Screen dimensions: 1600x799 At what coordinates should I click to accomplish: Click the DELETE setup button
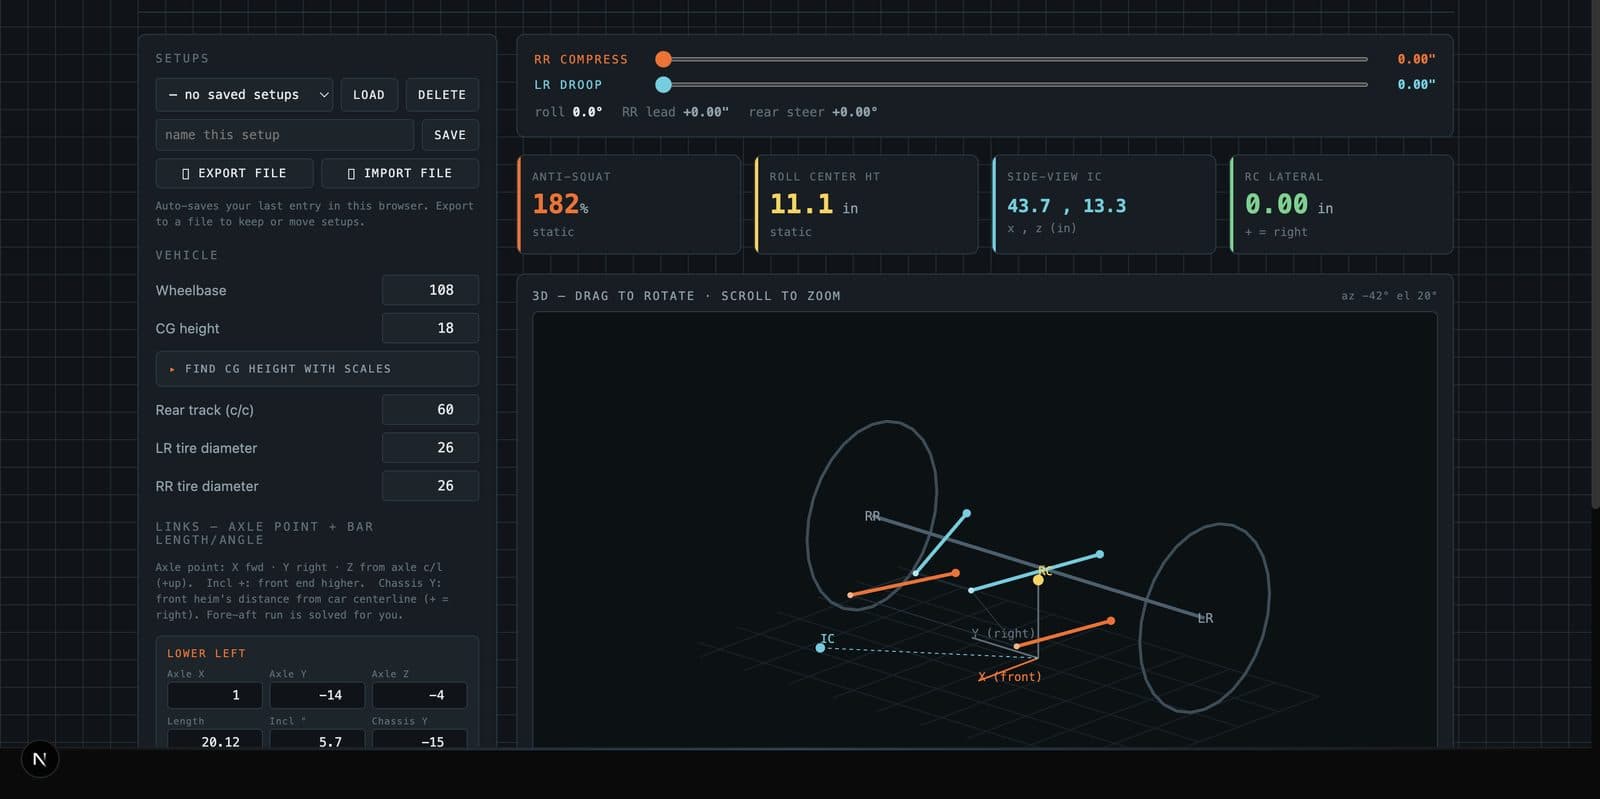click(x=442, y=95)
